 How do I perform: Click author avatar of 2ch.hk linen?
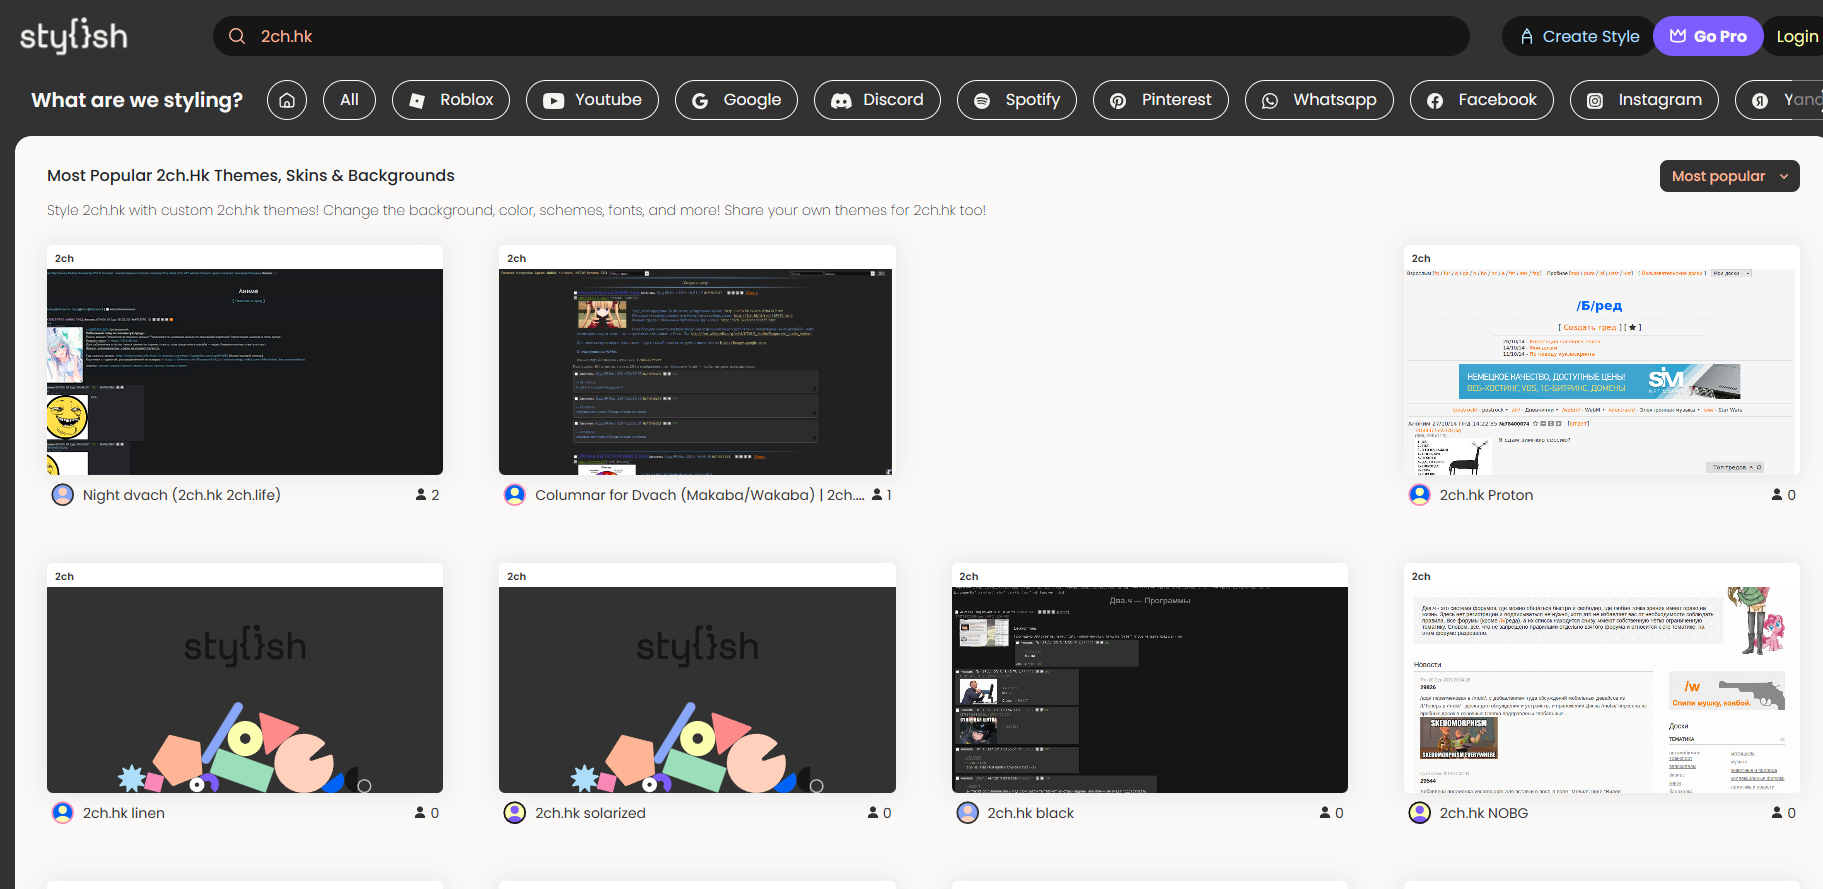click(x=63, y=813)
